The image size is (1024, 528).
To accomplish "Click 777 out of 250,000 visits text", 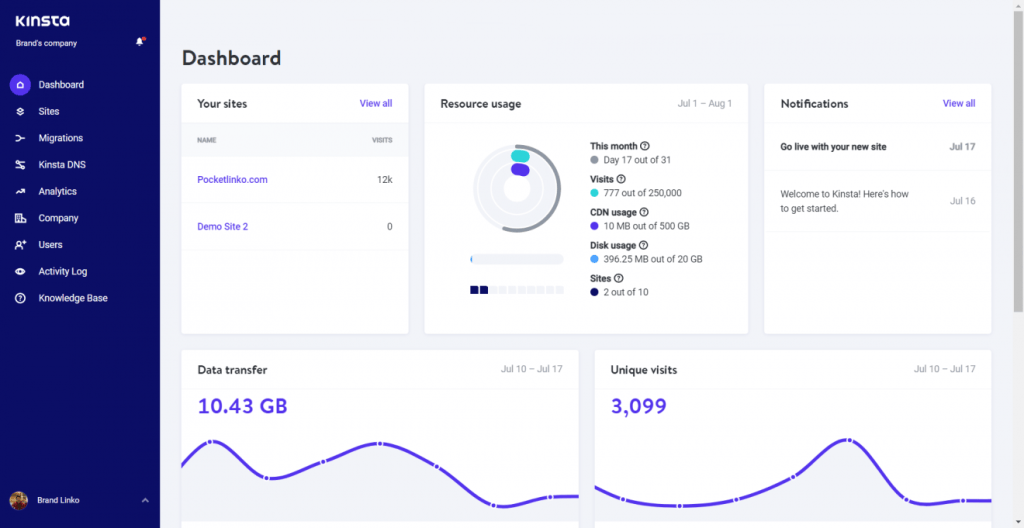I will click(x=643, y=193).
